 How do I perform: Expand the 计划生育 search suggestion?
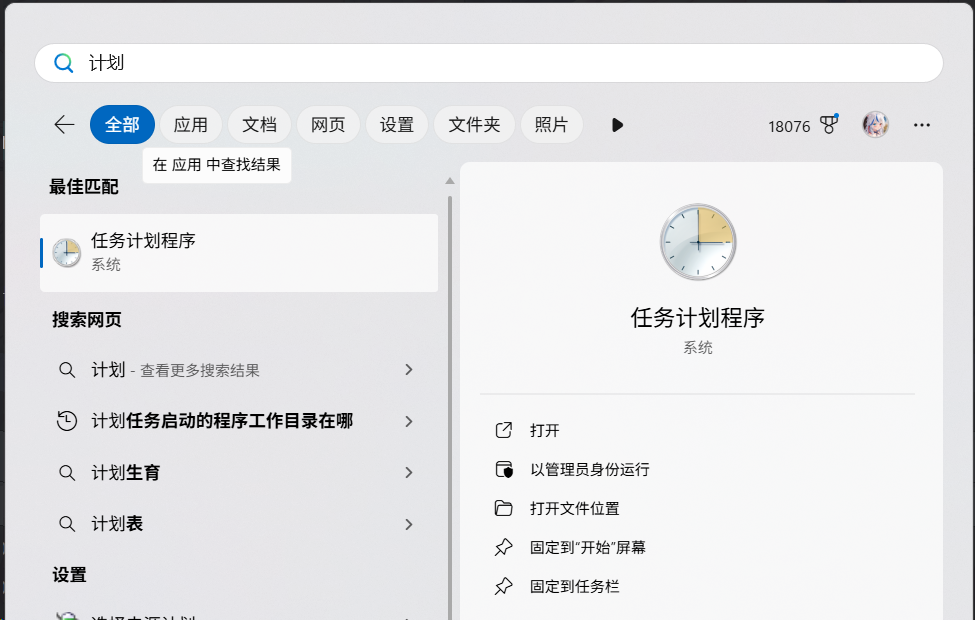(409, 472)
